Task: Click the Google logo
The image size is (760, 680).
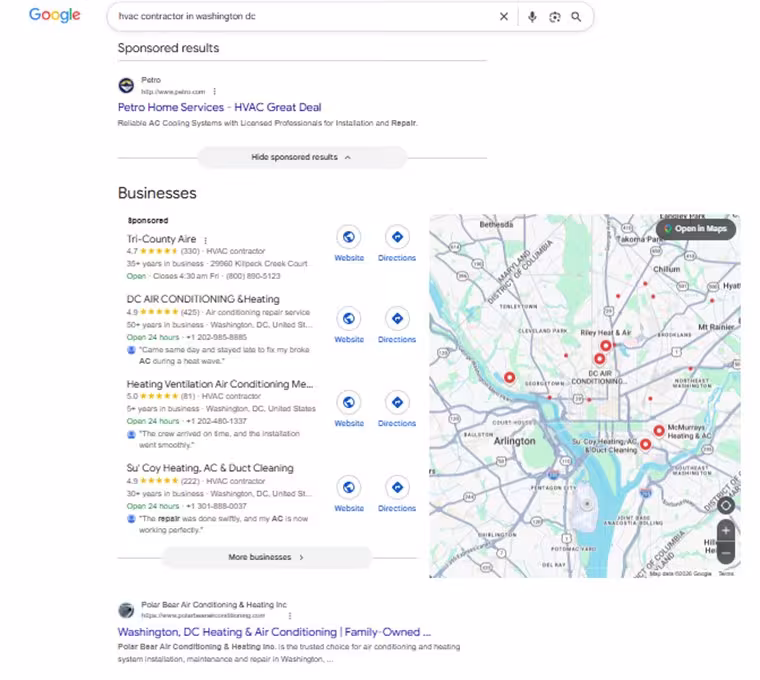Action: [55, 15]
